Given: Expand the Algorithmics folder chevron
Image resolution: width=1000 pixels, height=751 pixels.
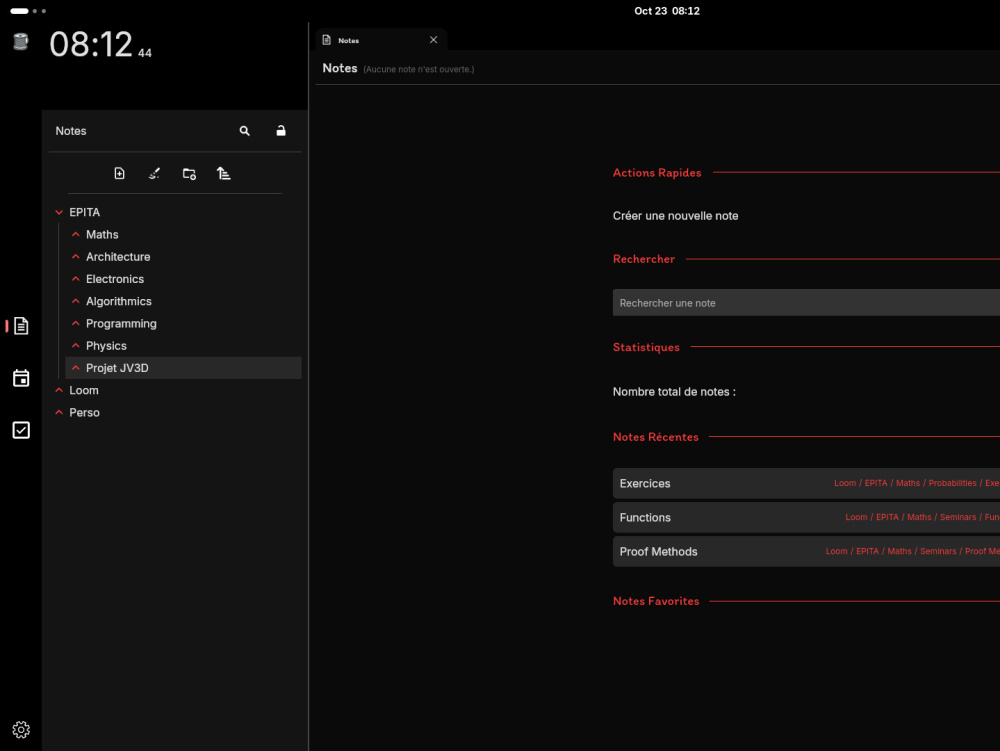Looking at the screenshot, I should coord(75,301).
